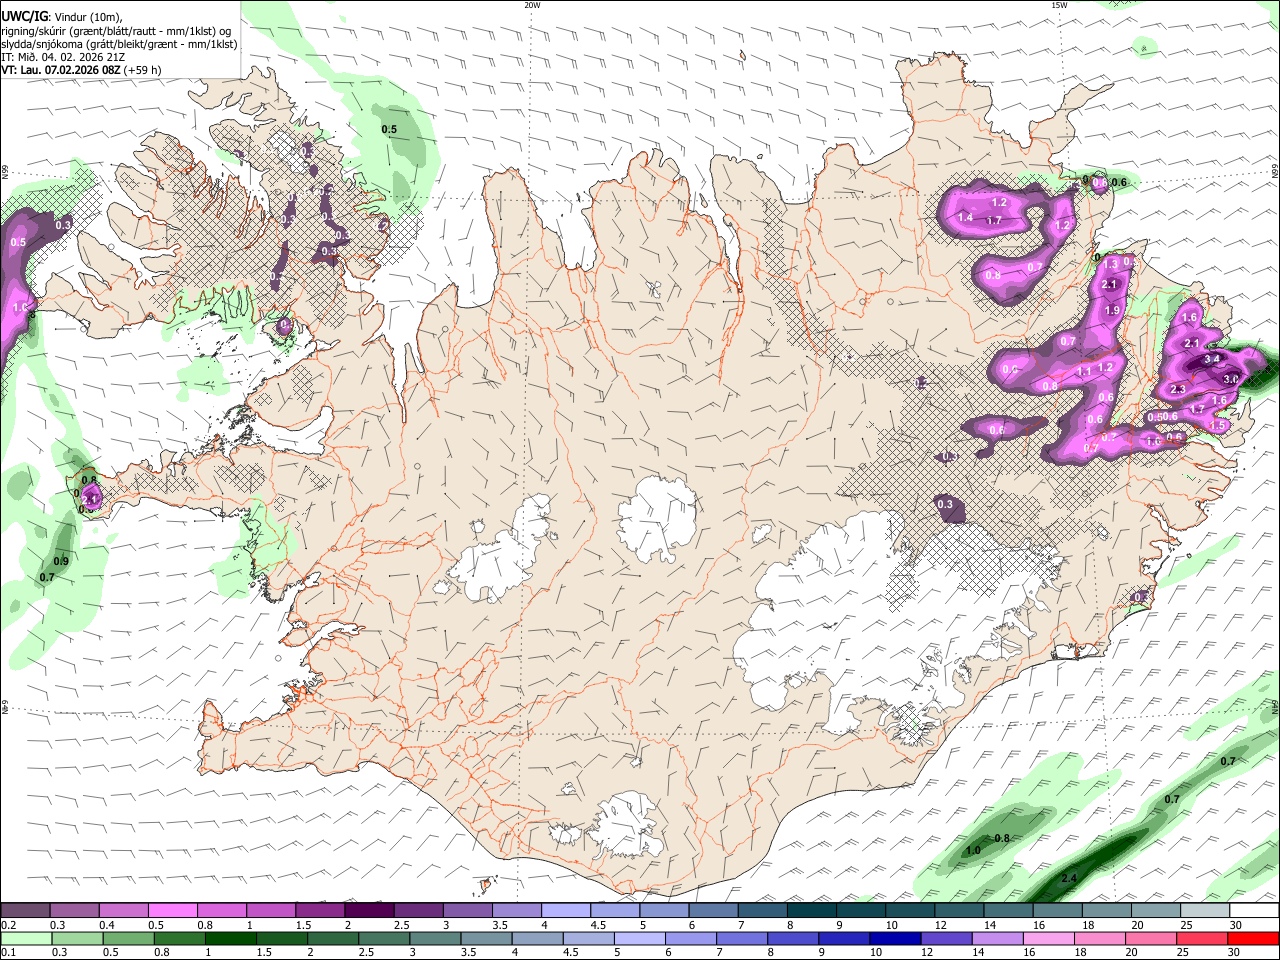Click the "1.9" snowfall value on the map
The height and width of the screenshot is (960, 1280).
pyautogui.click(x=1112, y=310)
